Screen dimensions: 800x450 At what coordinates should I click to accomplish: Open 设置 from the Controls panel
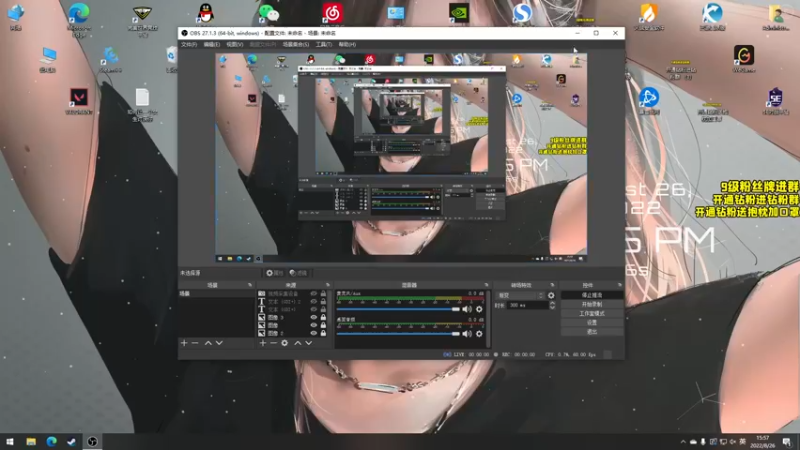coord(592,322)
